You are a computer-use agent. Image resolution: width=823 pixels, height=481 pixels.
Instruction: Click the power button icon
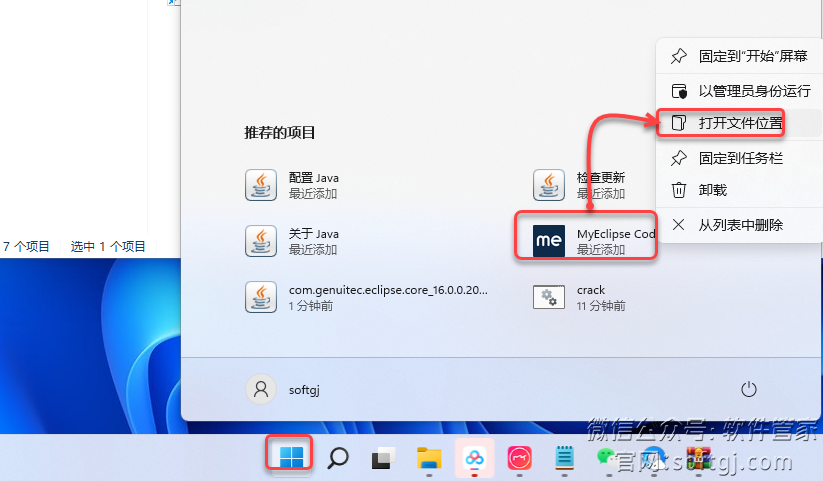(x=748, y=389)
